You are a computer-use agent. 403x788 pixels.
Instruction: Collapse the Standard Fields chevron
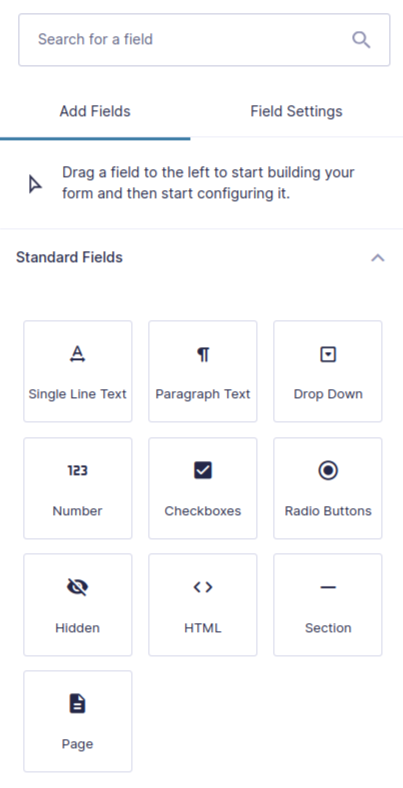coord(377,258)
